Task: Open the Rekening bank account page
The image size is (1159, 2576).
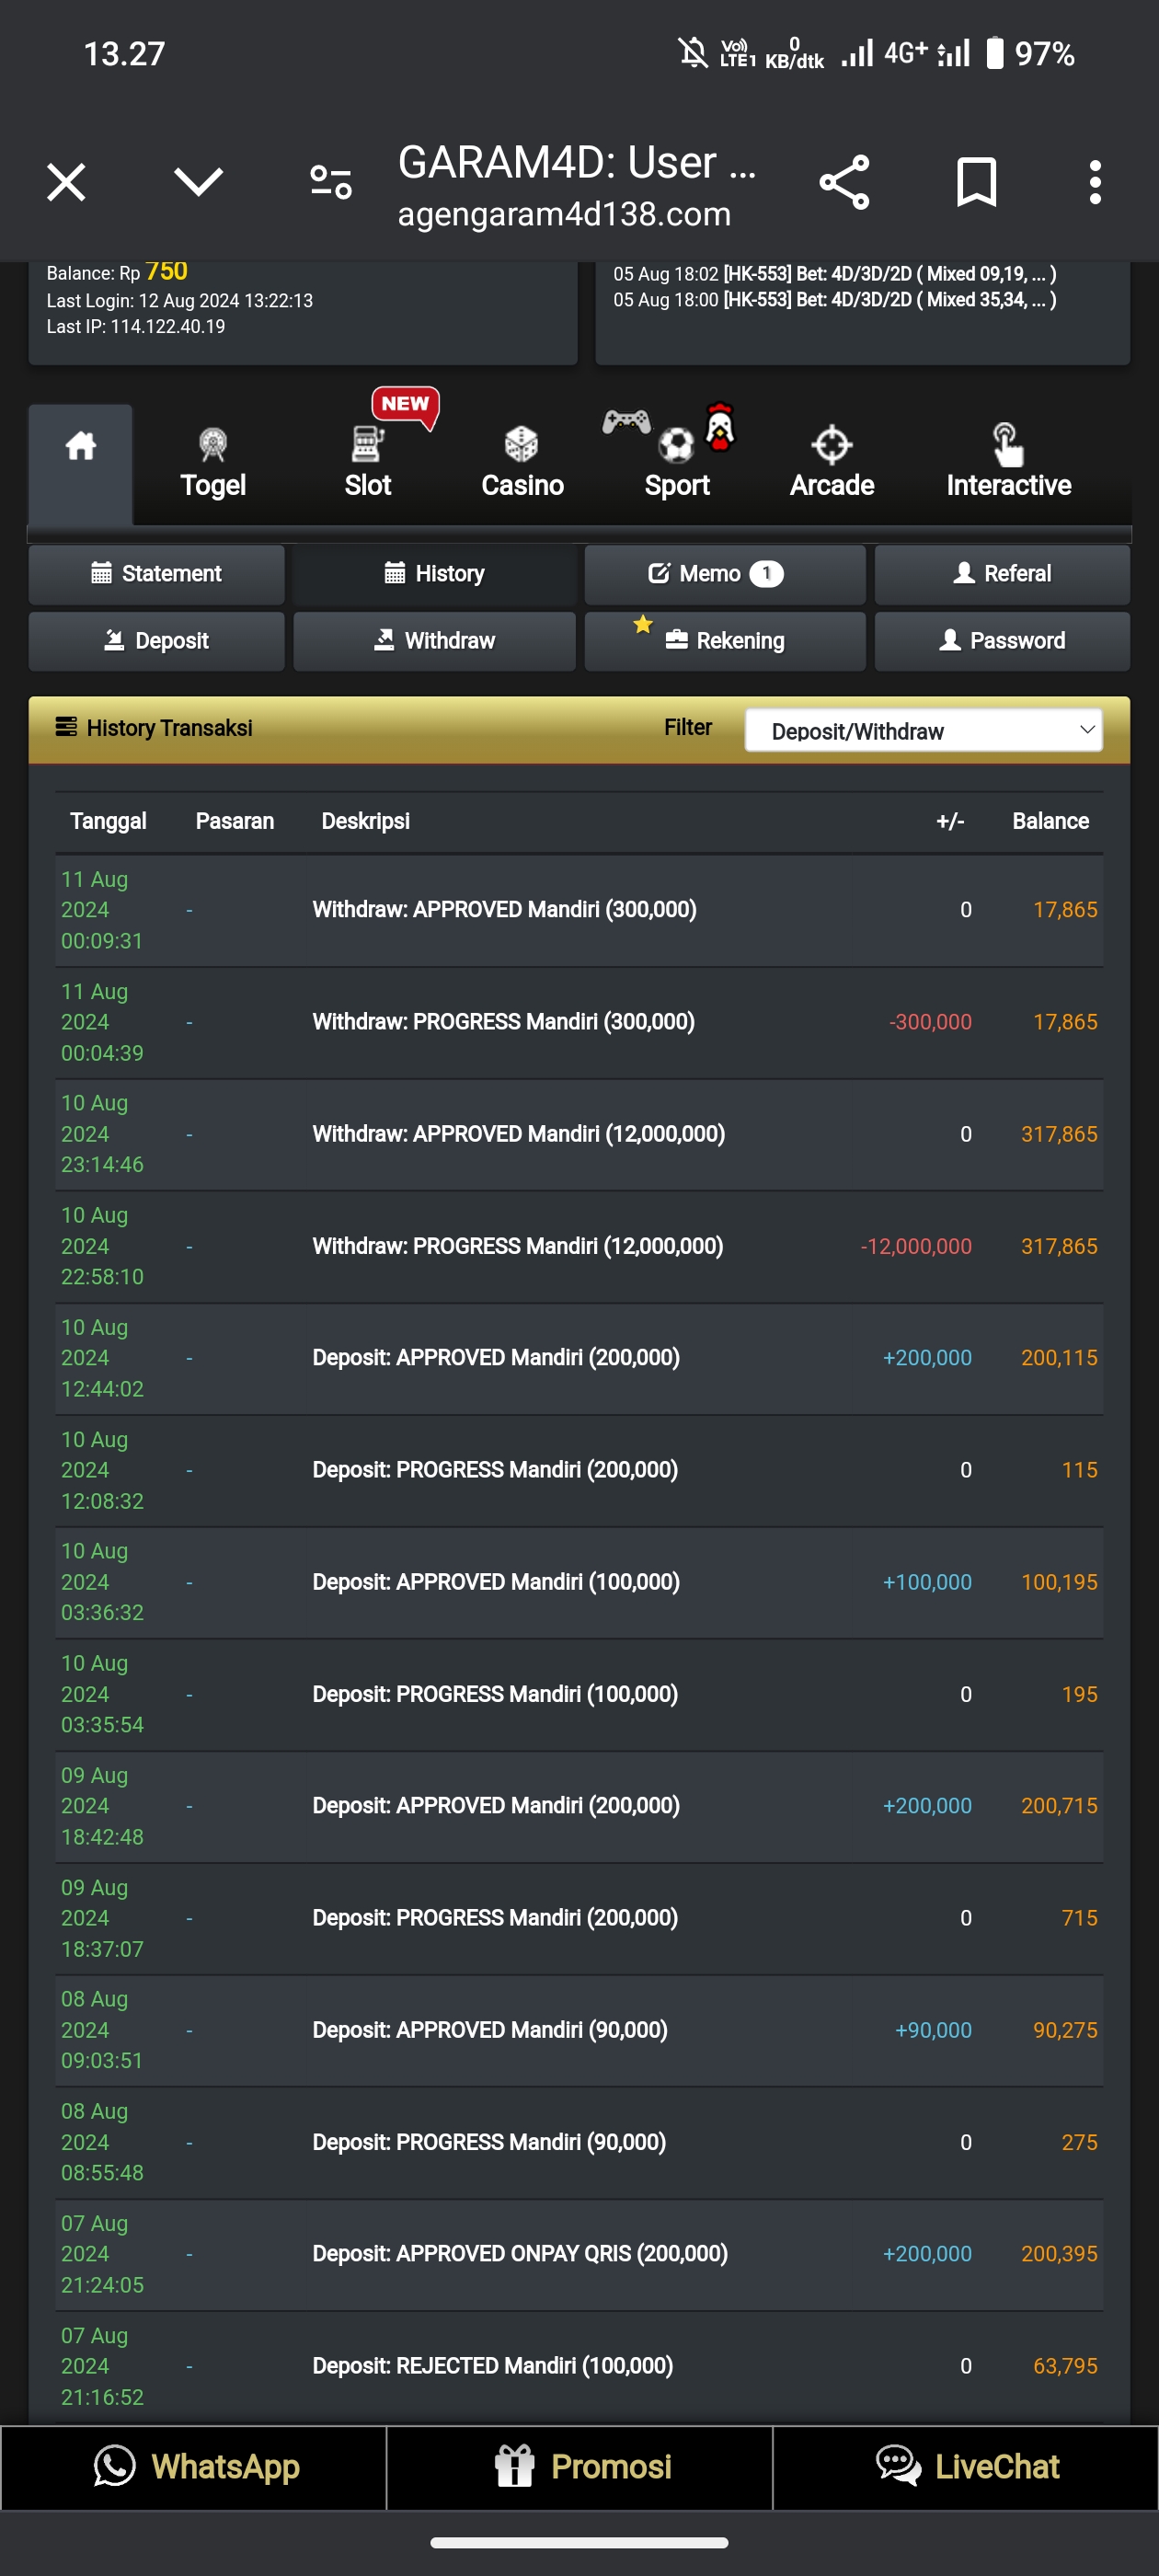Action: [724, 641]
